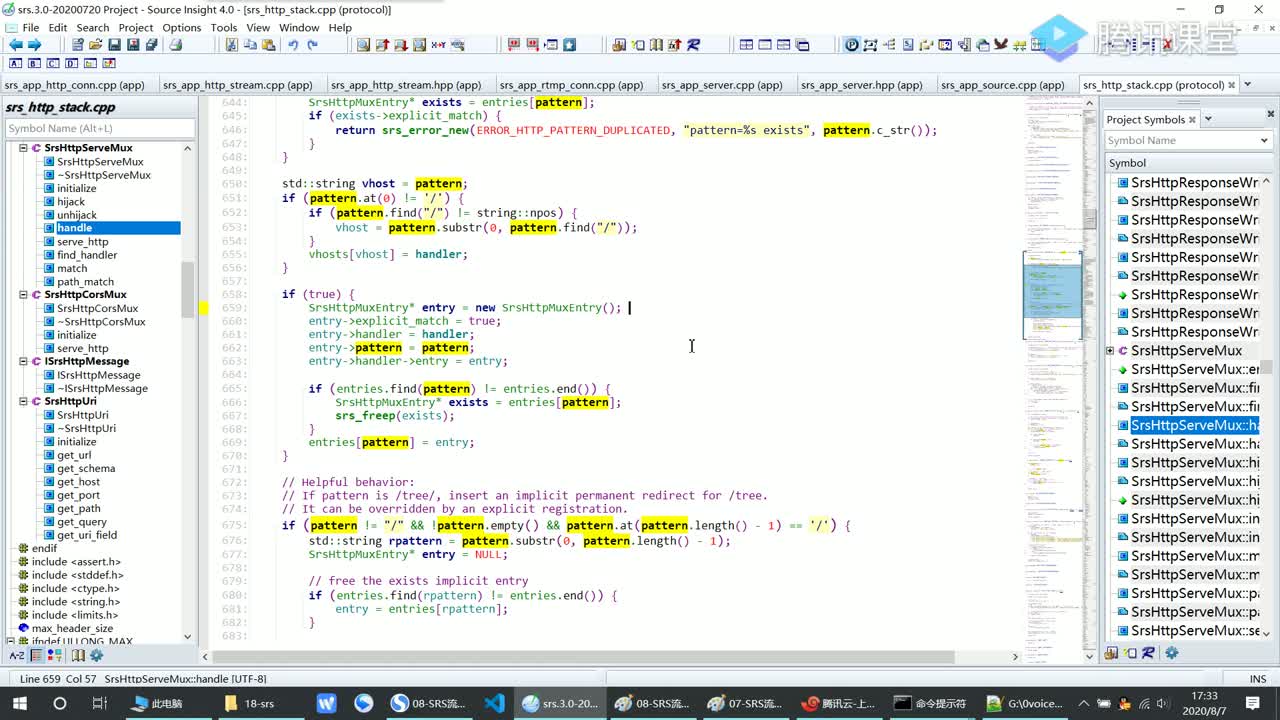This screenshot has height=720, width=1280.
Task: Open the Search menu
Action: tap(93, 28)
